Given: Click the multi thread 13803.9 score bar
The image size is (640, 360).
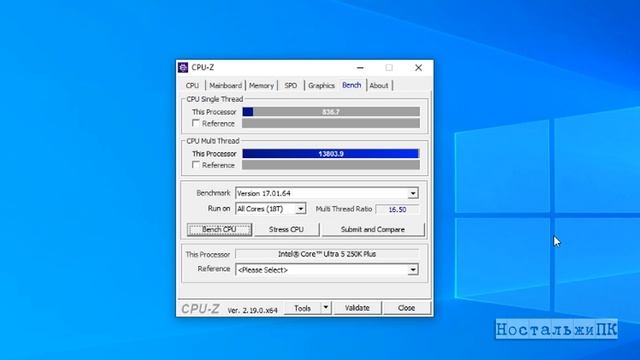Looking at the screenshot, I should tap(331, 153).
